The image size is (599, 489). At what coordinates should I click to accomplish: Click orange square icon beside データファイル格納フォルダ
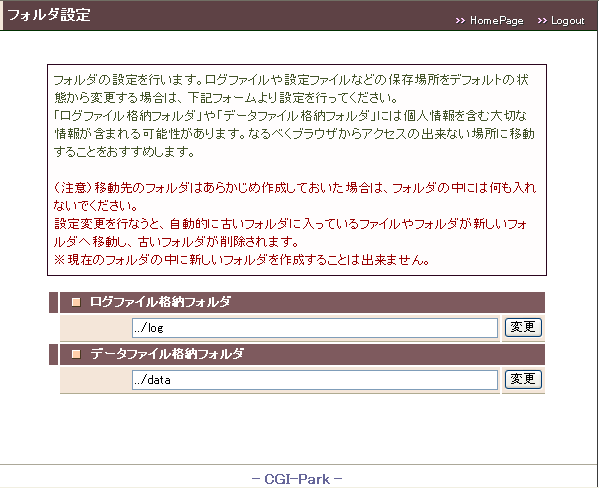click(76, 354)
